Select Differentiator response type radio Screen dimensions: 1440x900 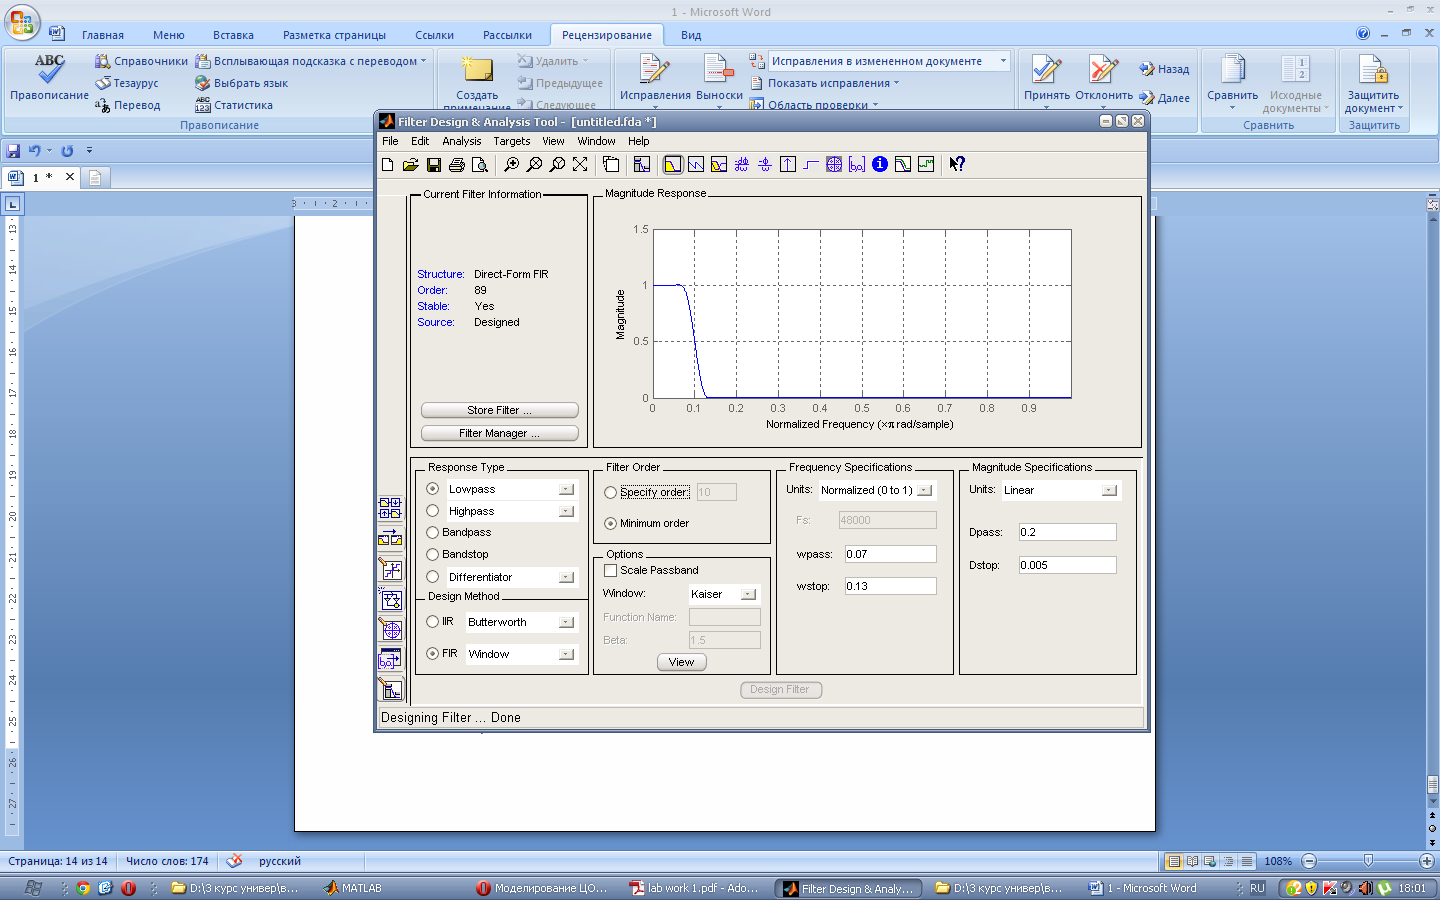pyautogui.click(x=433, y=577)
